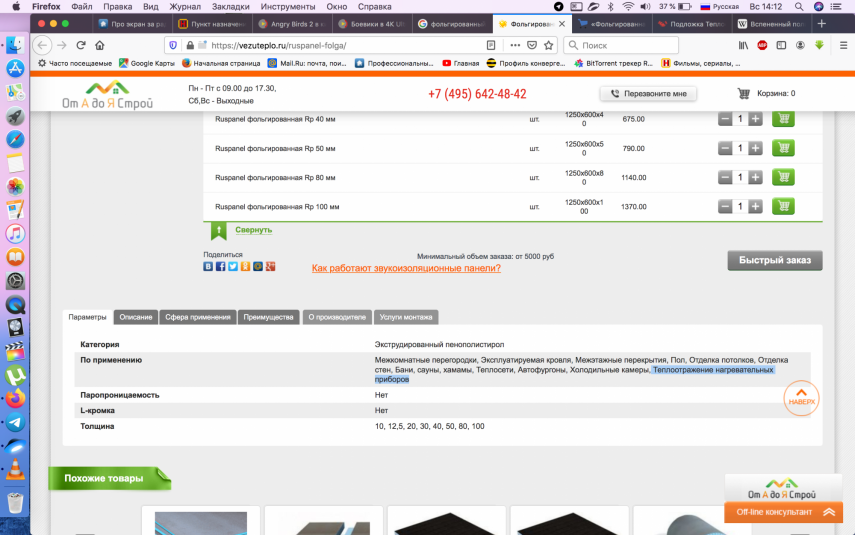Viewport: 855px width, 535px height.
Task: Toggle reader view icon in address bar
Action: [491, 45]
